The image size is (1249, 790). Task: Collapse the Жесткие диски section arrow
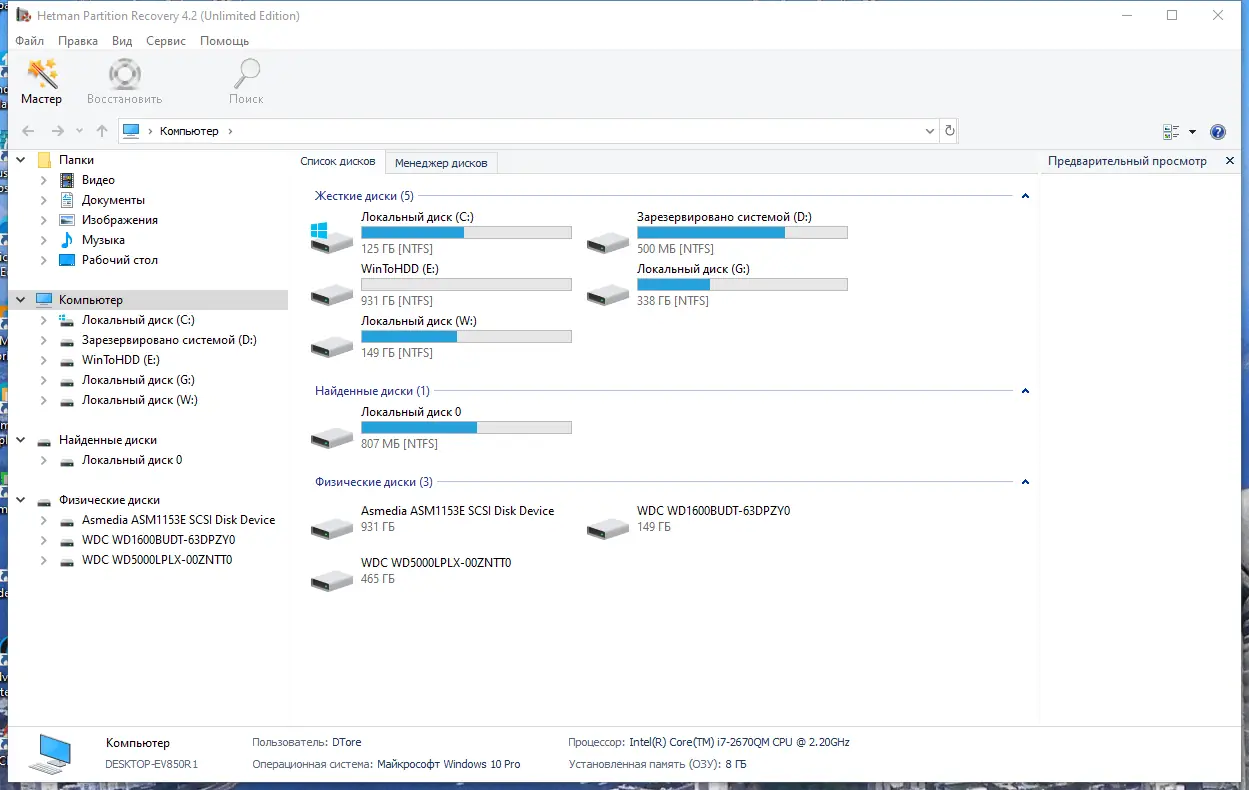pyautogui.click(x=1024, y=196)
